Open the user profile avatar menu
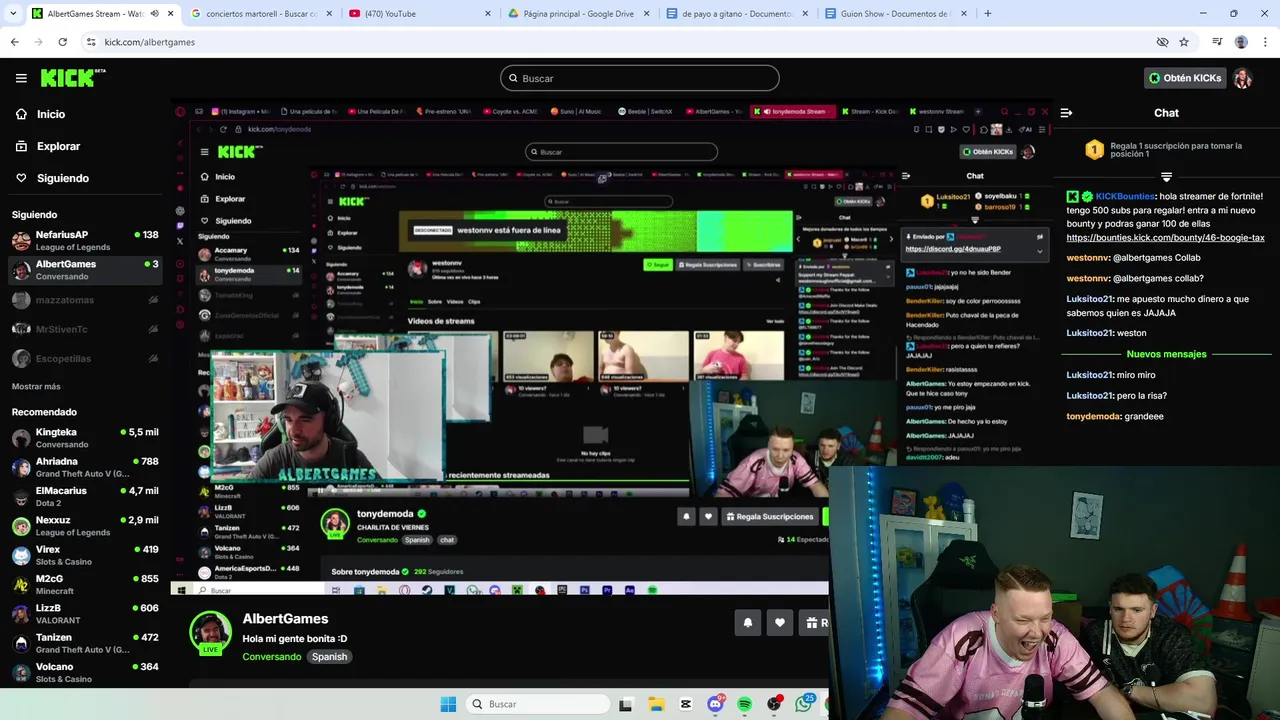Viewport: 1280px width, 720px height. (1243, 78)
